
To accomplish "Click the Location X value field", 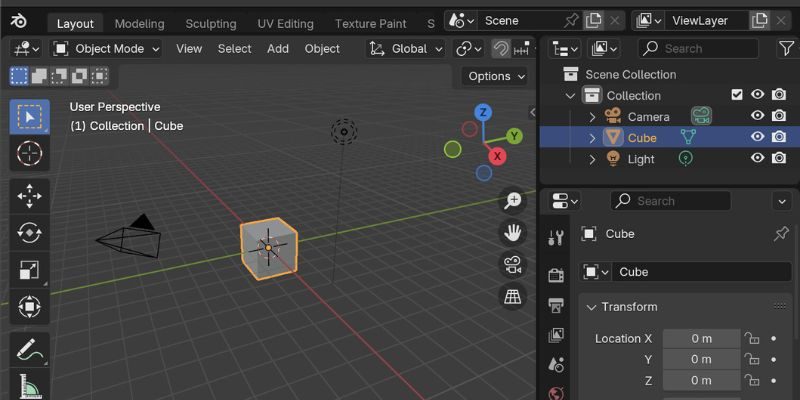I will (702, 339).
